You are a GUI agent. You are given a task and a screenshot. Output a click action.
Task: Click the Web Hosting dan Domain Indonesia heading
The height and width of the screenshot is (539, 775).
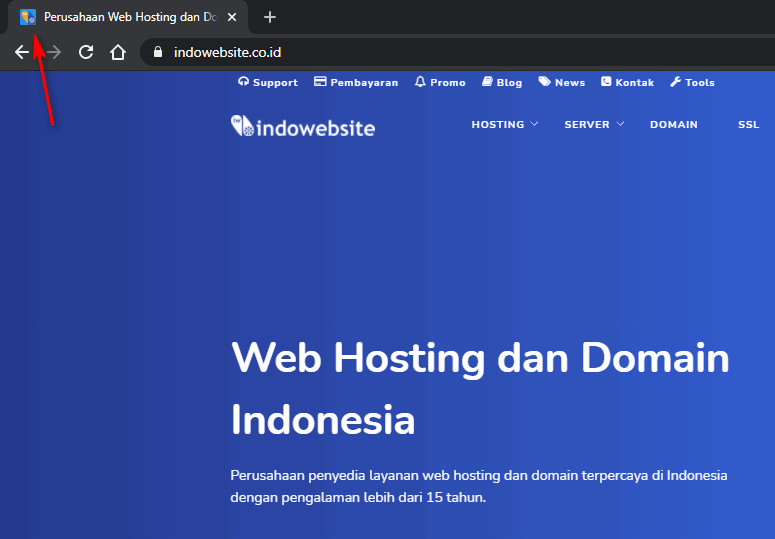(480, 389)
